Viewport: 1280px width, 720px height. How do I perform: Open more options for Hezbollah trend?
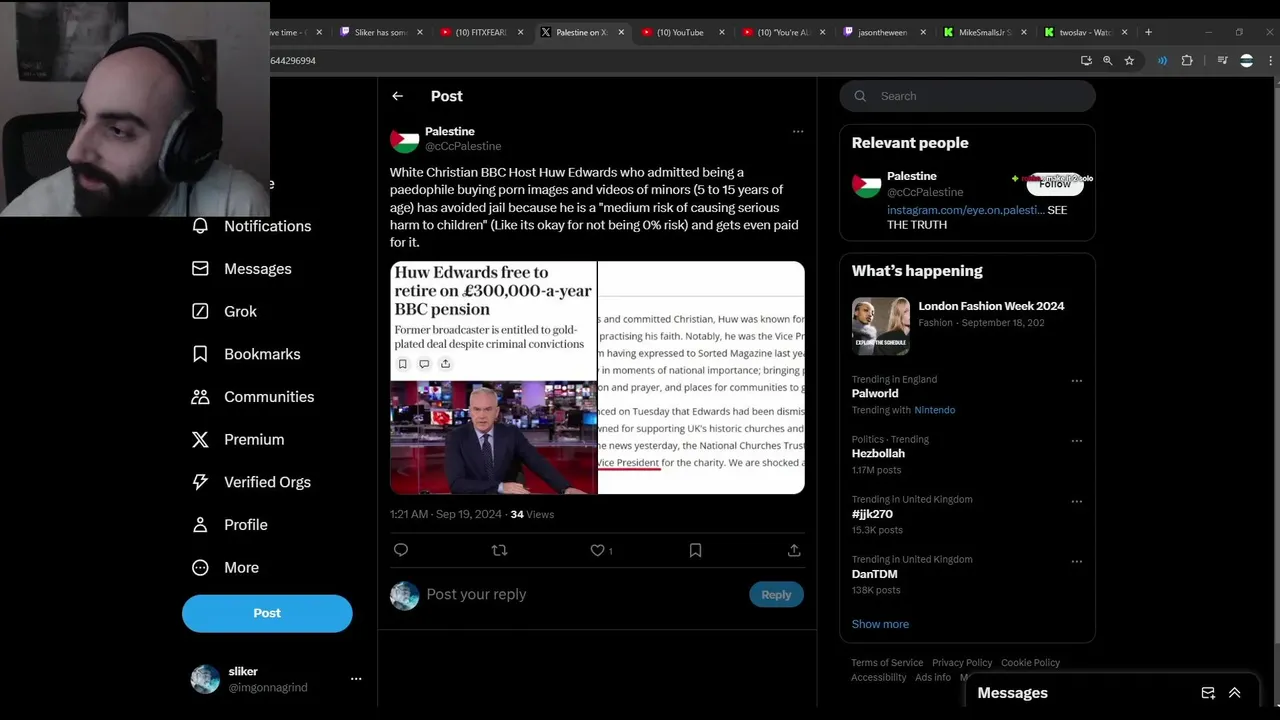[x=1077, y=441]
